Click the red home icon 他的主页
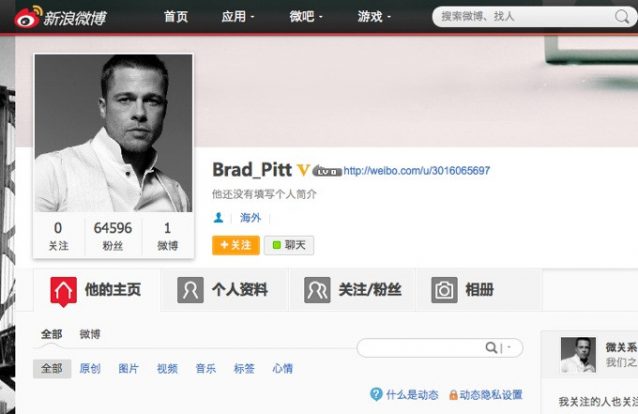The height and width of the screenshot is (414, 638). click(63, 291)
